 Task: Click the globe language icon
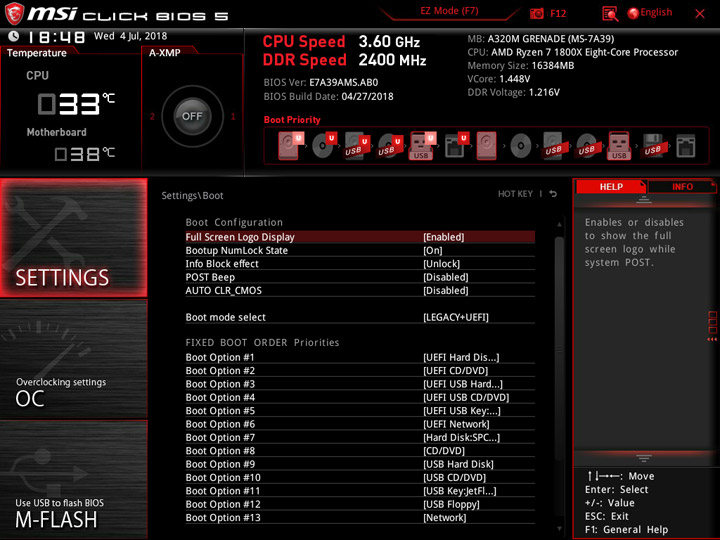pyautogui.click(x=633, y=13)
